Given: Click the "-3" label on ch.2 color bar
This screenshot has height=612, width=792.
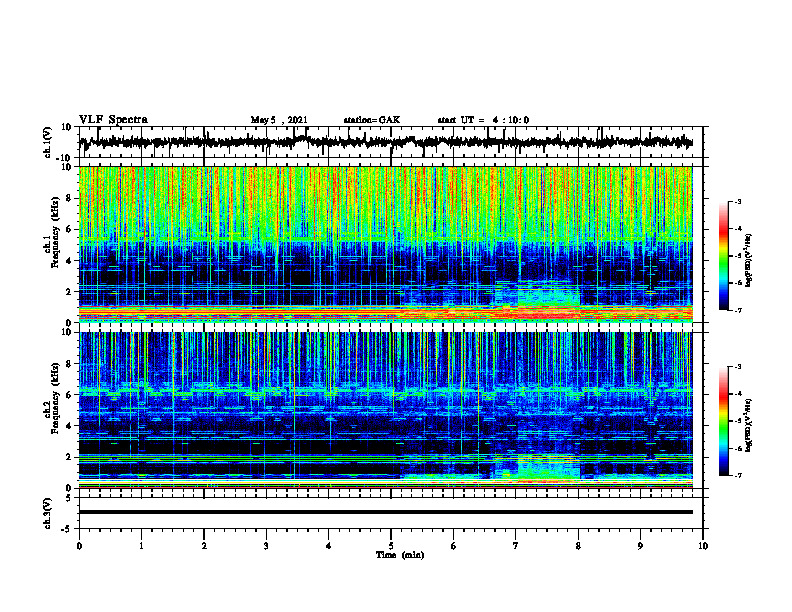Looking at the screenshot, I should (737, 367).
